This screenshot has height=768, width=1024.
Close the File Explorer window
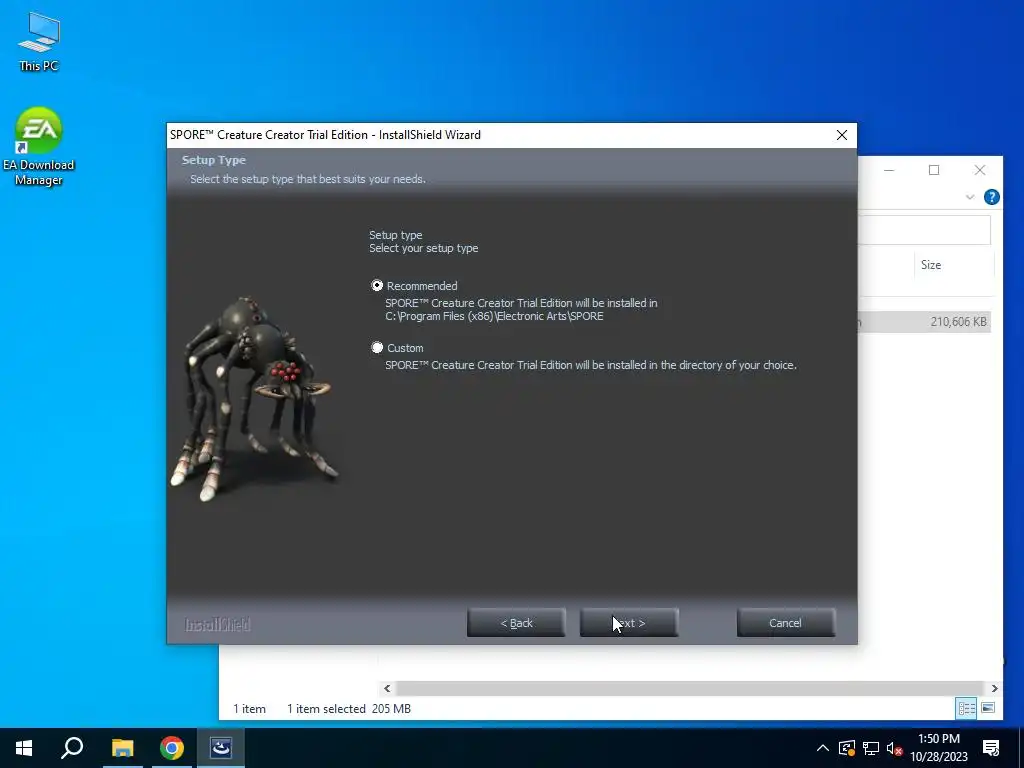pyautogui.click(x=980, y=170)
